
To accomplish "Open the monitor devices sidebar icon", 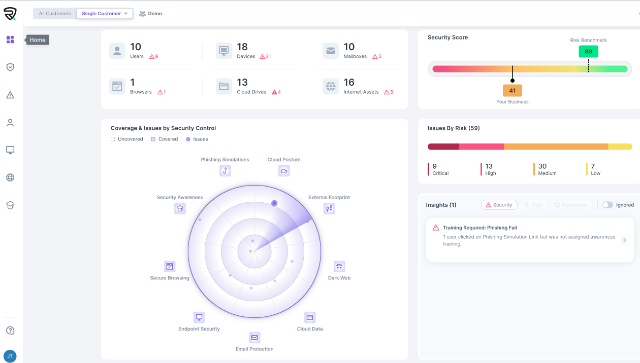I will point(10,150).
